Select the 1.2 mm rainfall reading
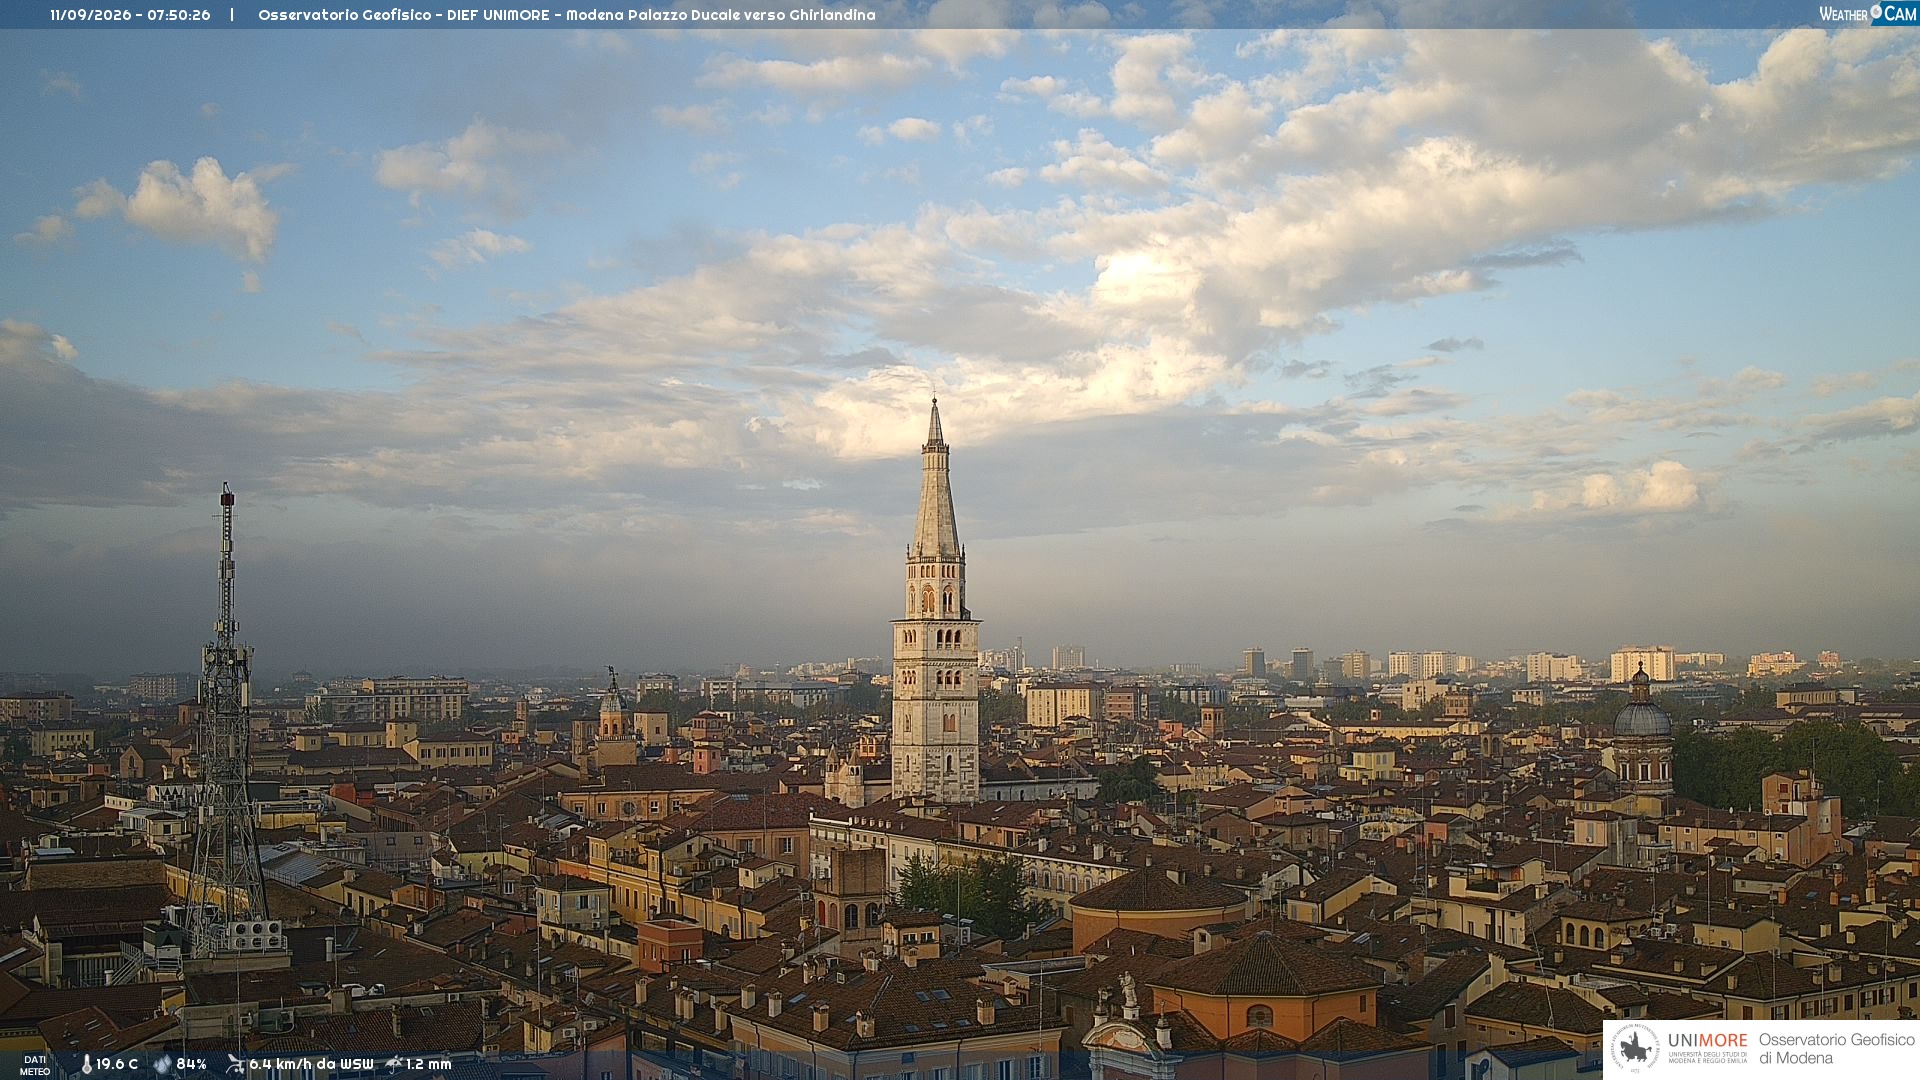This screenshot has height=1080, width=1920. click(x=429, y=1064)
